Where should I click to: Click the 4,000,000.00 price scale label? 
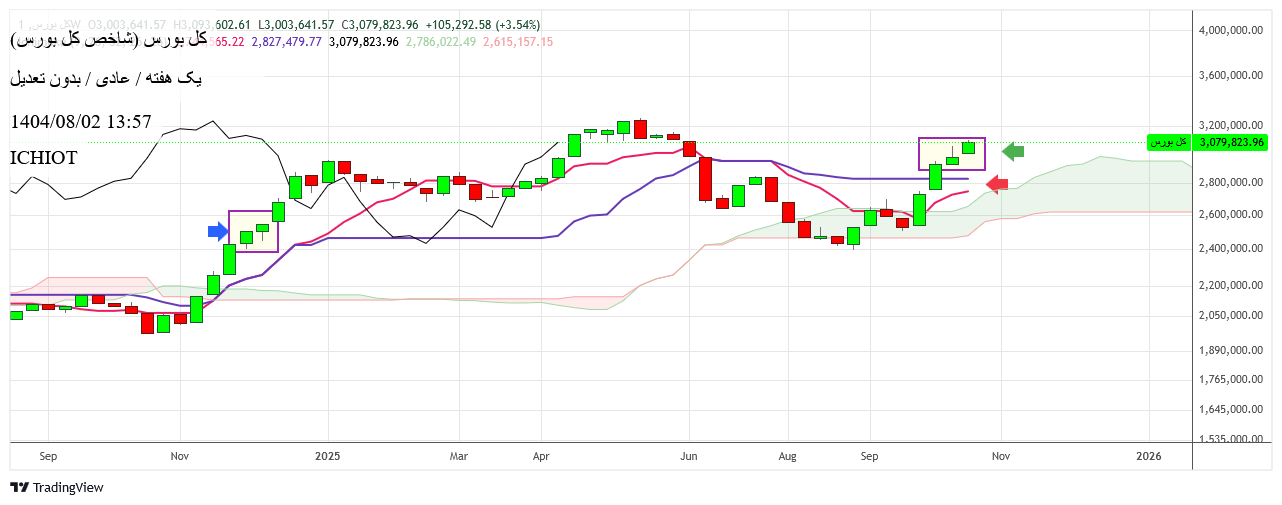[x=1231, y=30]
